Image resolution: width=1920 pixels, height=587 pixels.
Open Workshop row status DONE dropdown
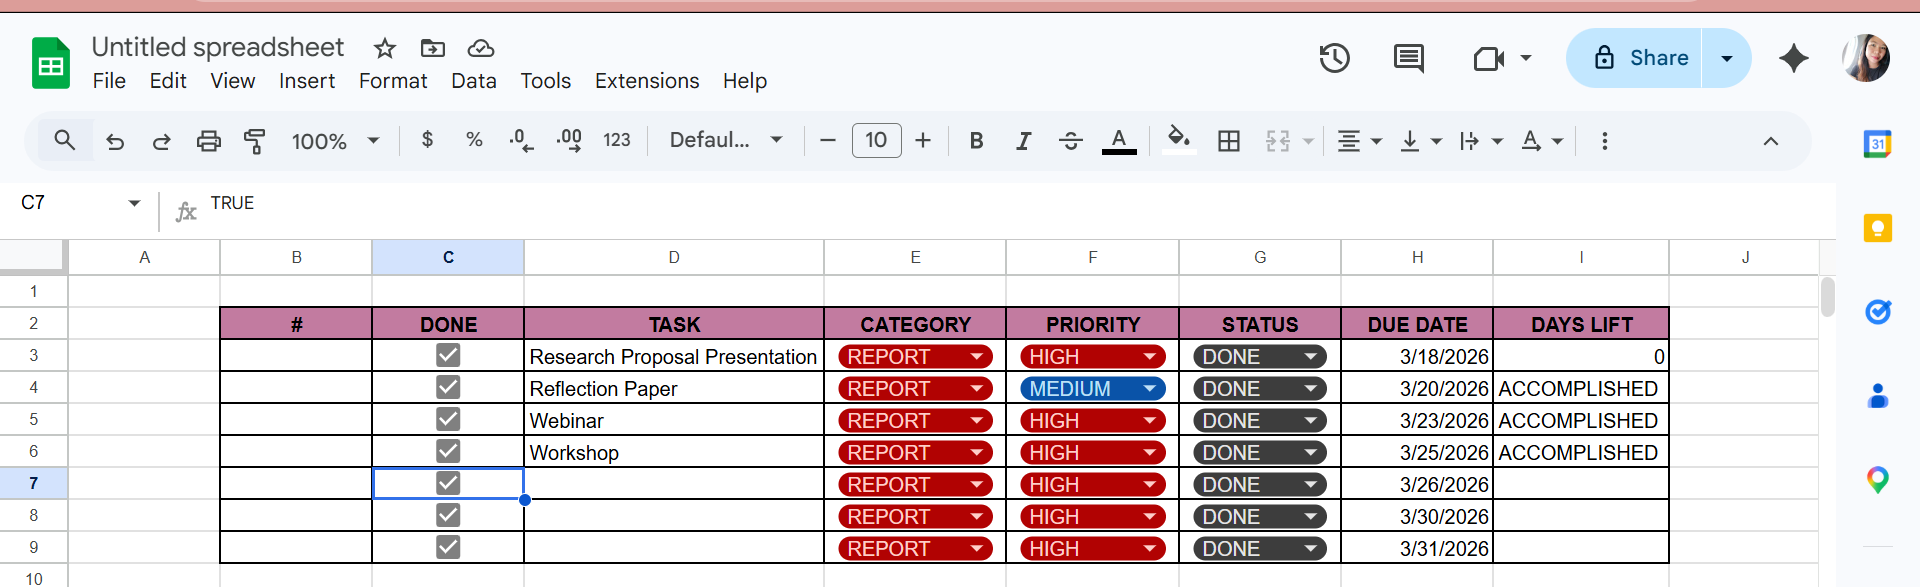pos(1310,452)
